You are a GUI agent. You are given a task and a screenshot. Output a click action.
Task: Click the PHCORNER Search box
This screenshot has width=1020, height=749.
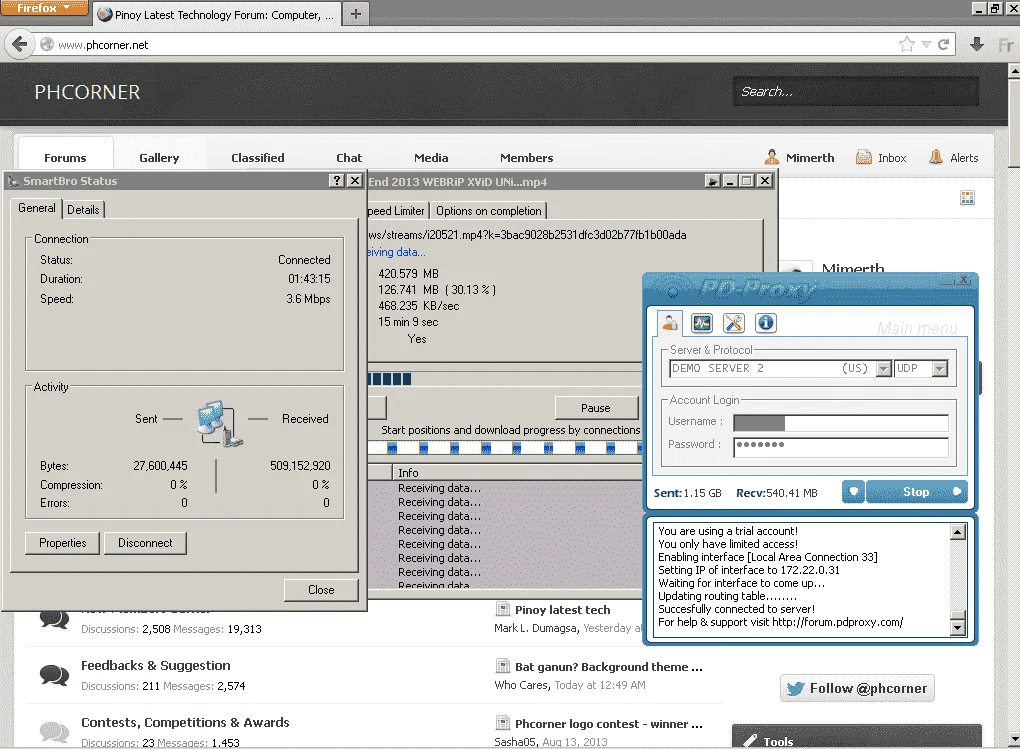coord(855,91)
